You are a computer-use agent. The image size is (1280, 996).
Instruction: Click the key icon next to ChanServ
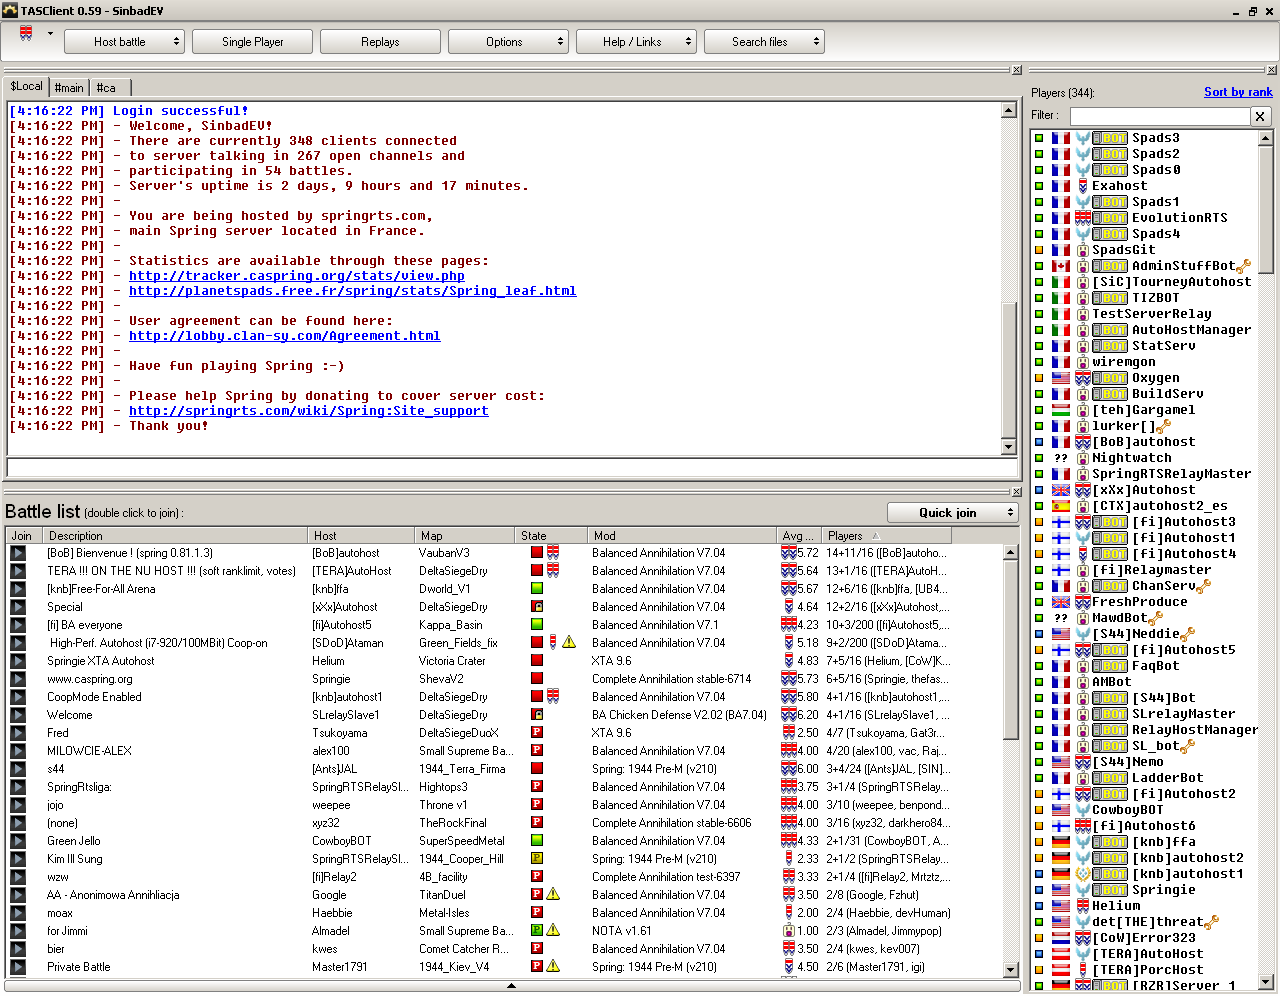pyautogui.click(x=1203, y=586)
